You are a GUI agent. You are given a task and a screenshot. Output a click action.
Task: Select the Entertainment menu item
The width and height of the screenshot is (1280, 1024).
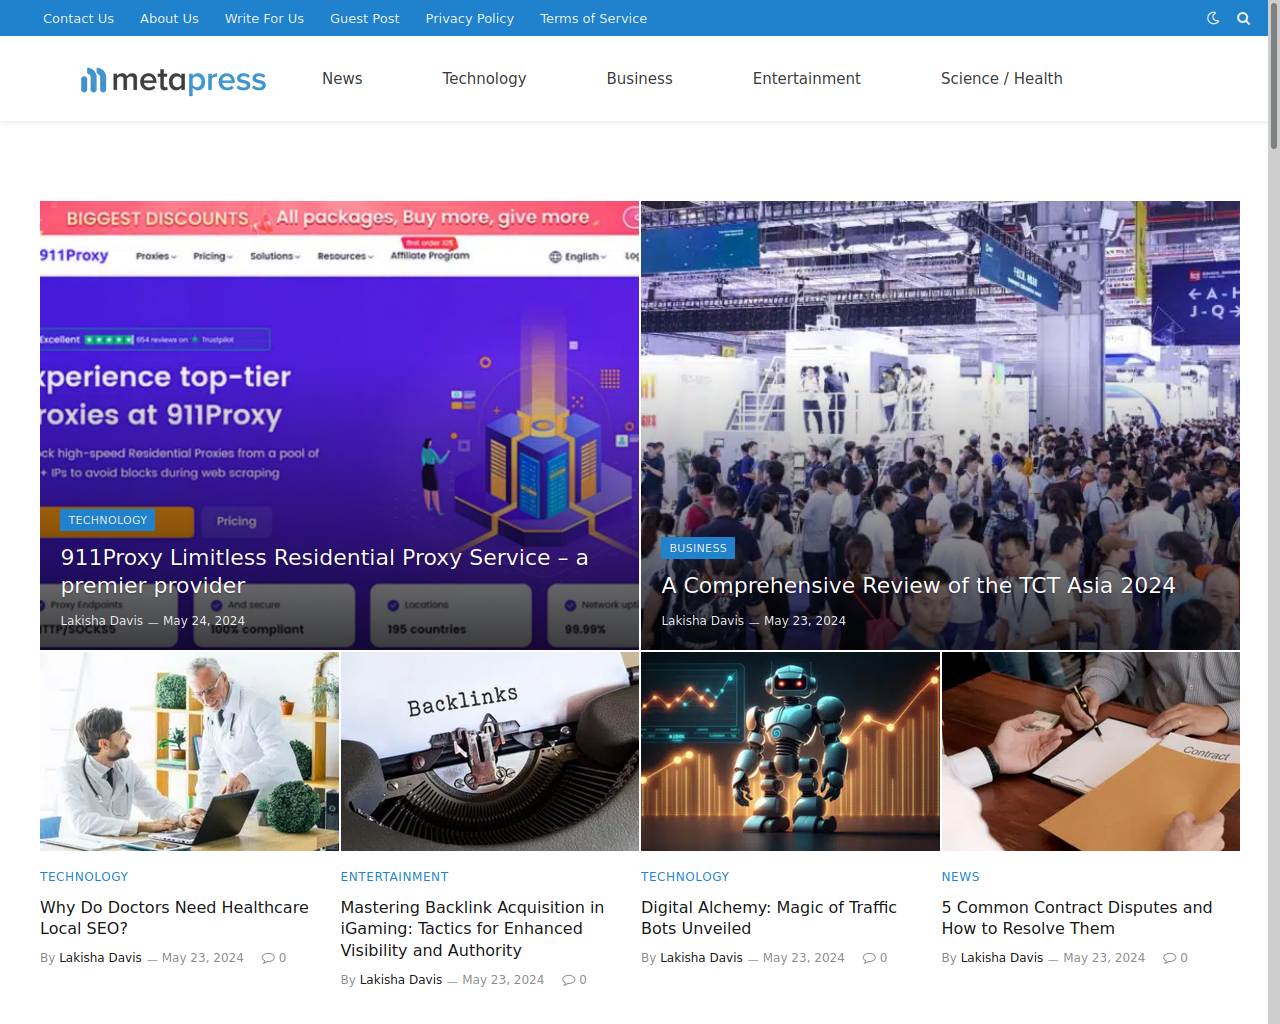[x=807, y=78]
